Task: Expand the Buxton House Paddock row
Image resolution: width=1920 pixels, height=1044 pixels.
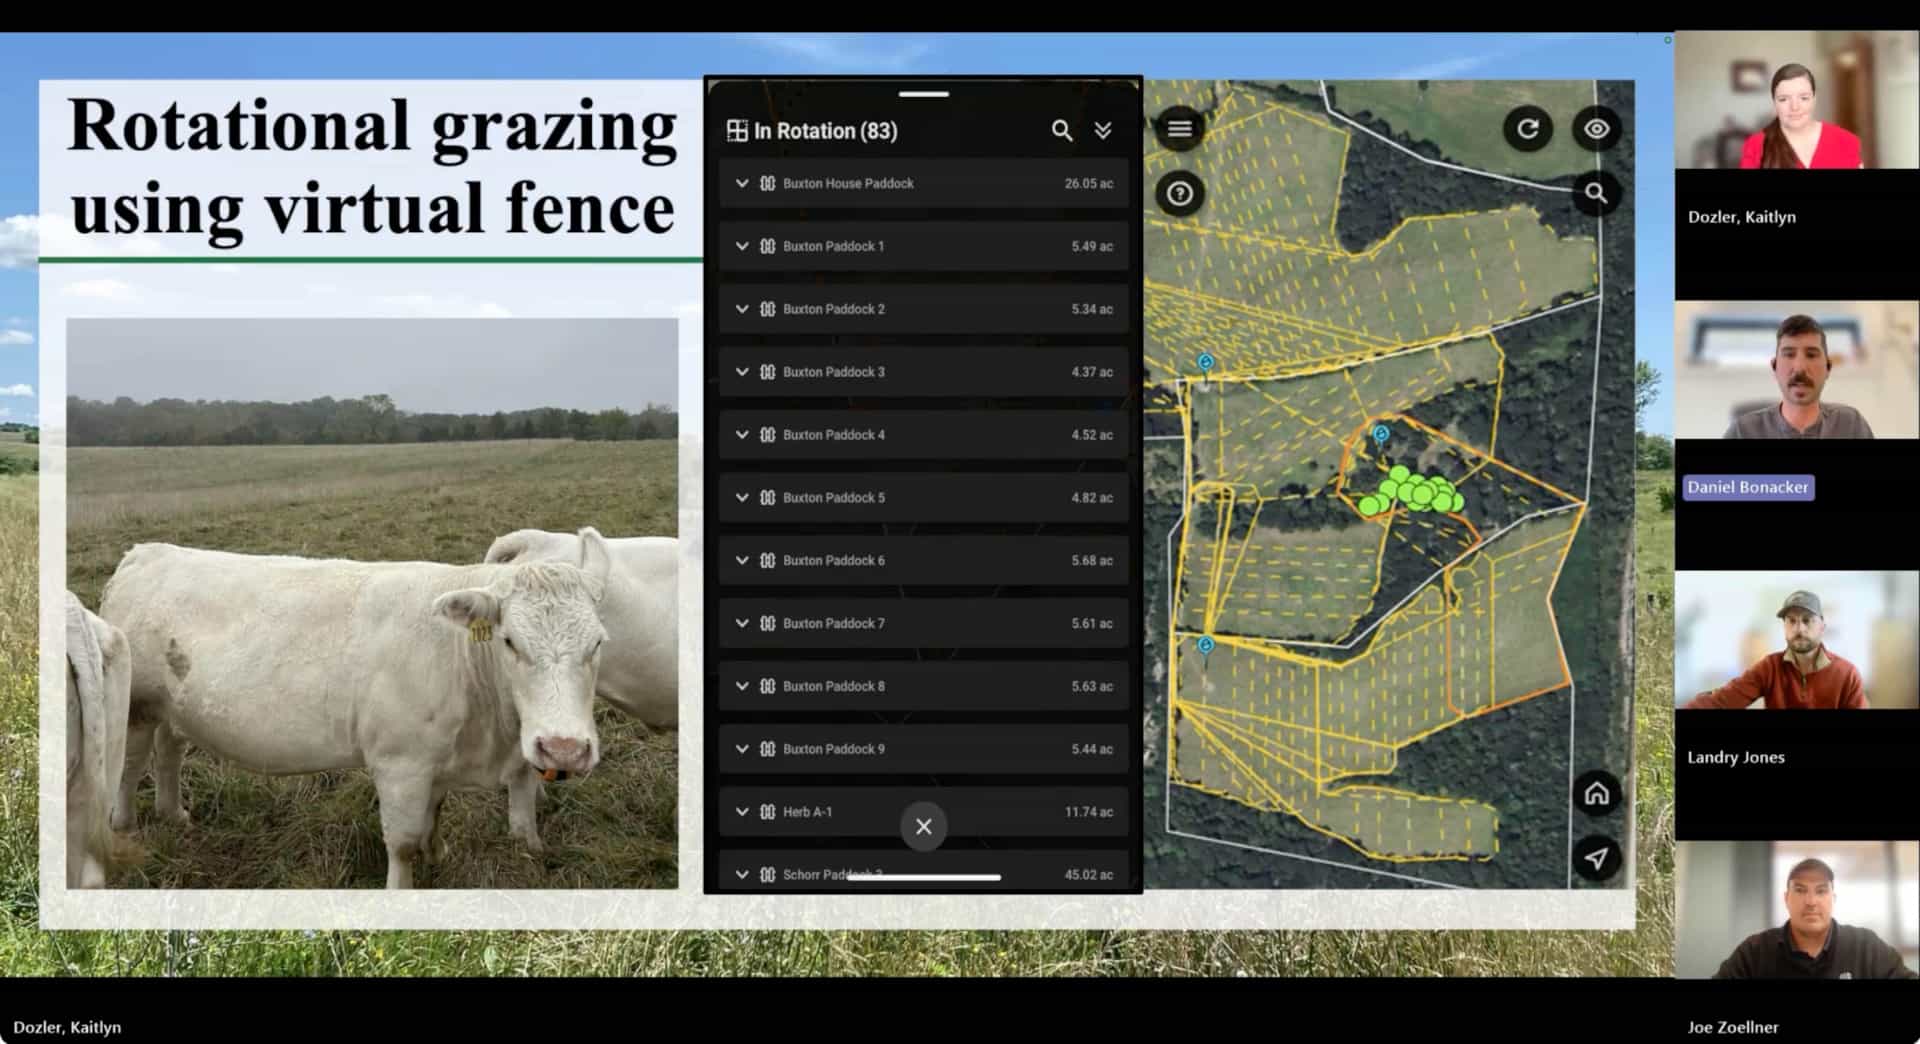Action: click(742, 184)
